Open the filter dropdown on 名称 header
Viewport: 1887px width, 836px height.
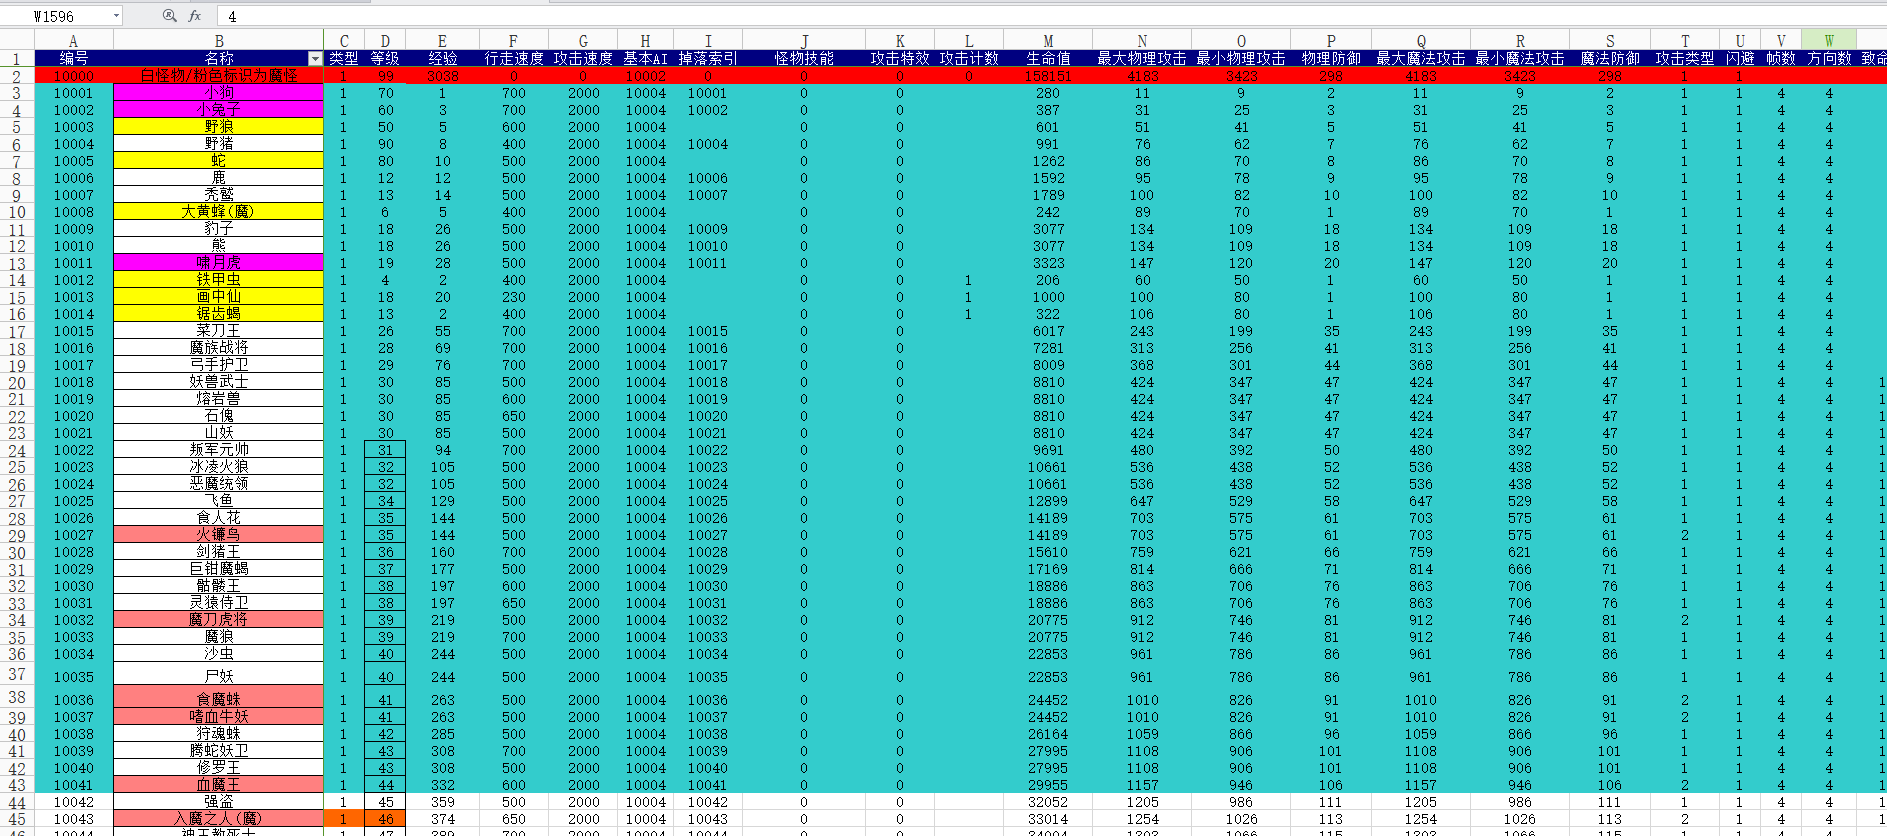click(x=315, y=59)
